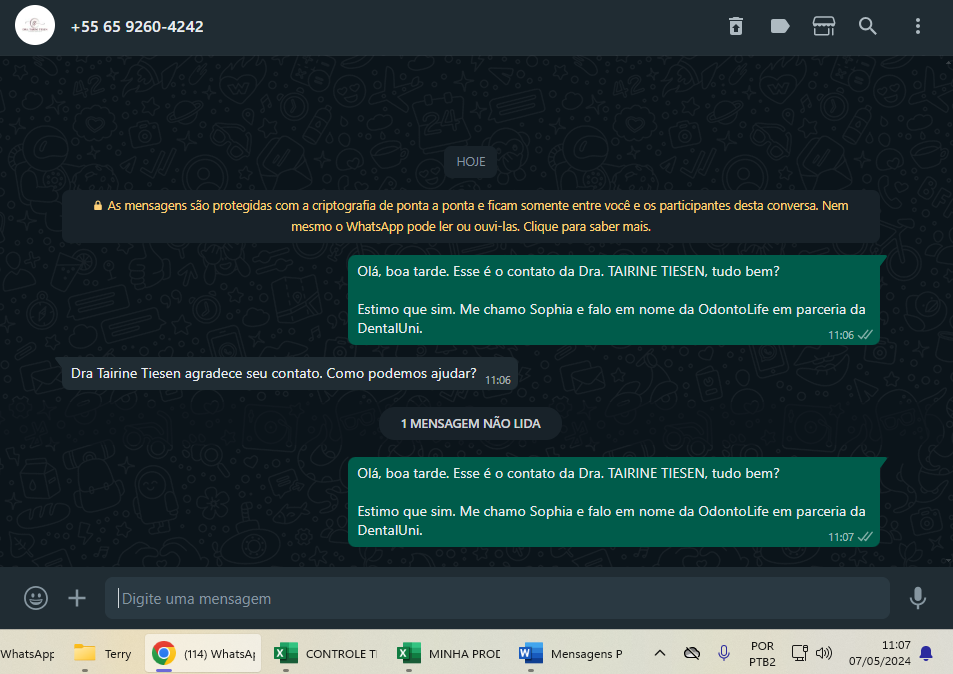Screen dimensions: 953x674
Task: Open the three-dot chat menu
Action: [918, 26]
